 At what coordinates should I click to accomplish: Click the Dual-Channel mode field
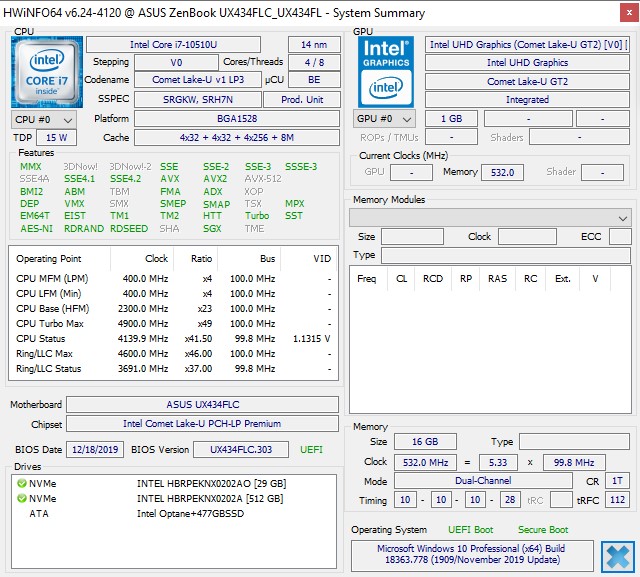483,480
